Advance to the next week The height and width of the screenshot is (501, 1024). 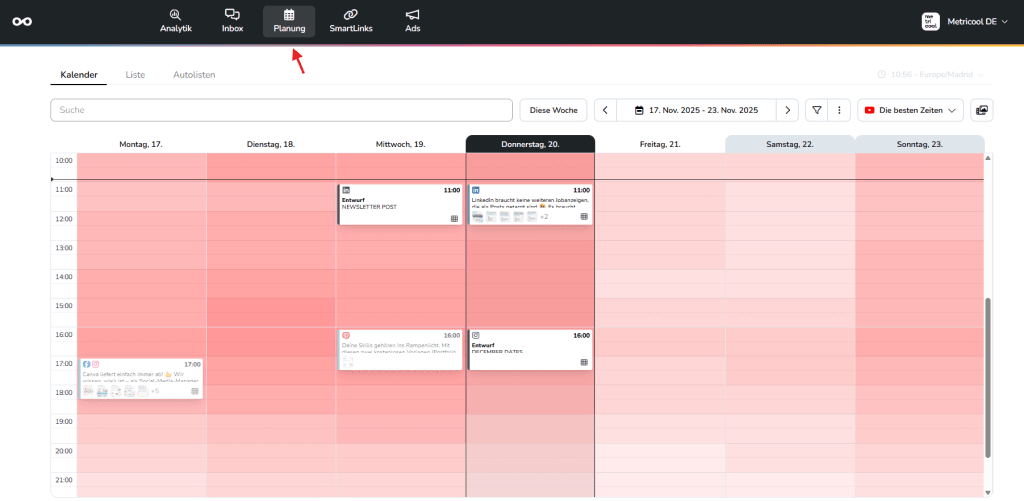(789, 110)
